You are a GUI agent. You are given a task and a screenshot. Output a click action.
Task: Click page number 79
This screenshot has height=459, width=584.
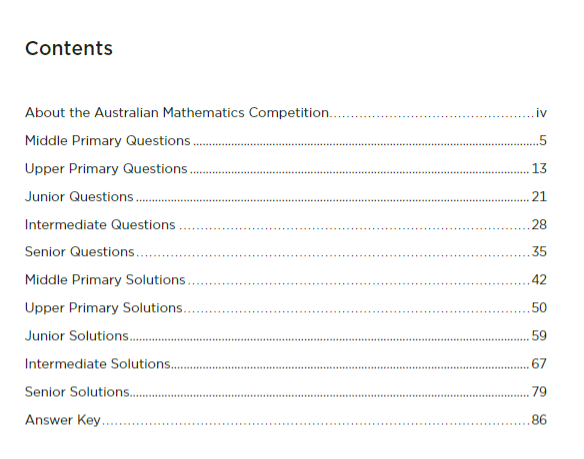click(539, 392)
